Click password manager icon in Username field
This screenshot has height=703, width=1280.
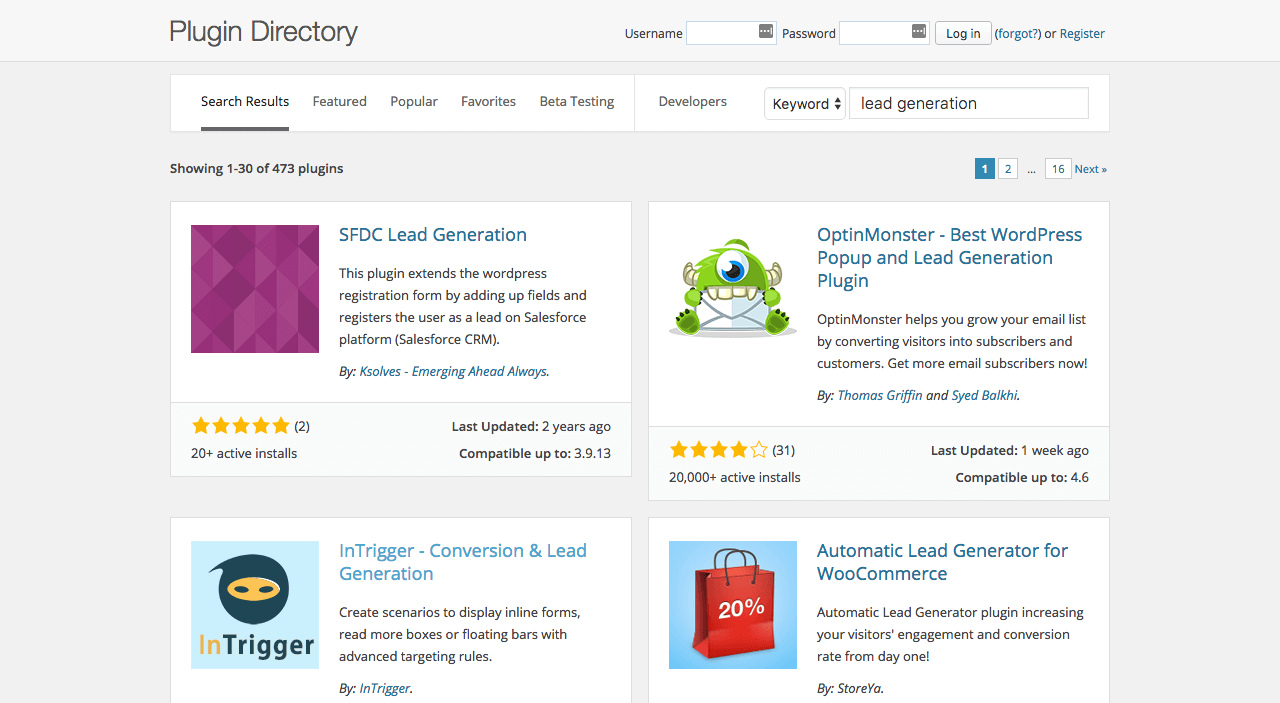[x=766, y=32]
